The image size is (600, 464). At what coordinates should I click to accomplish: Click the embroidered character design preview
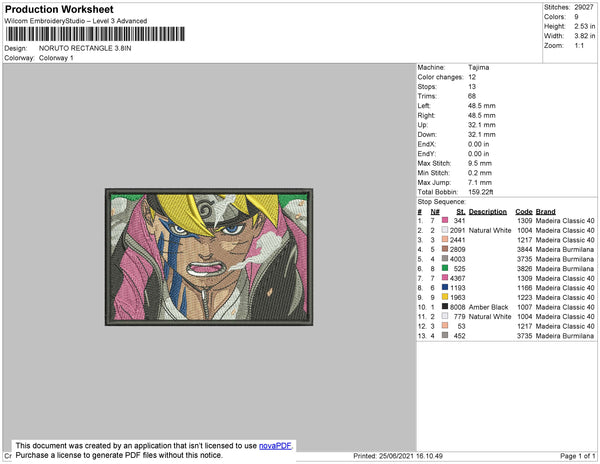tap(209, 257)
